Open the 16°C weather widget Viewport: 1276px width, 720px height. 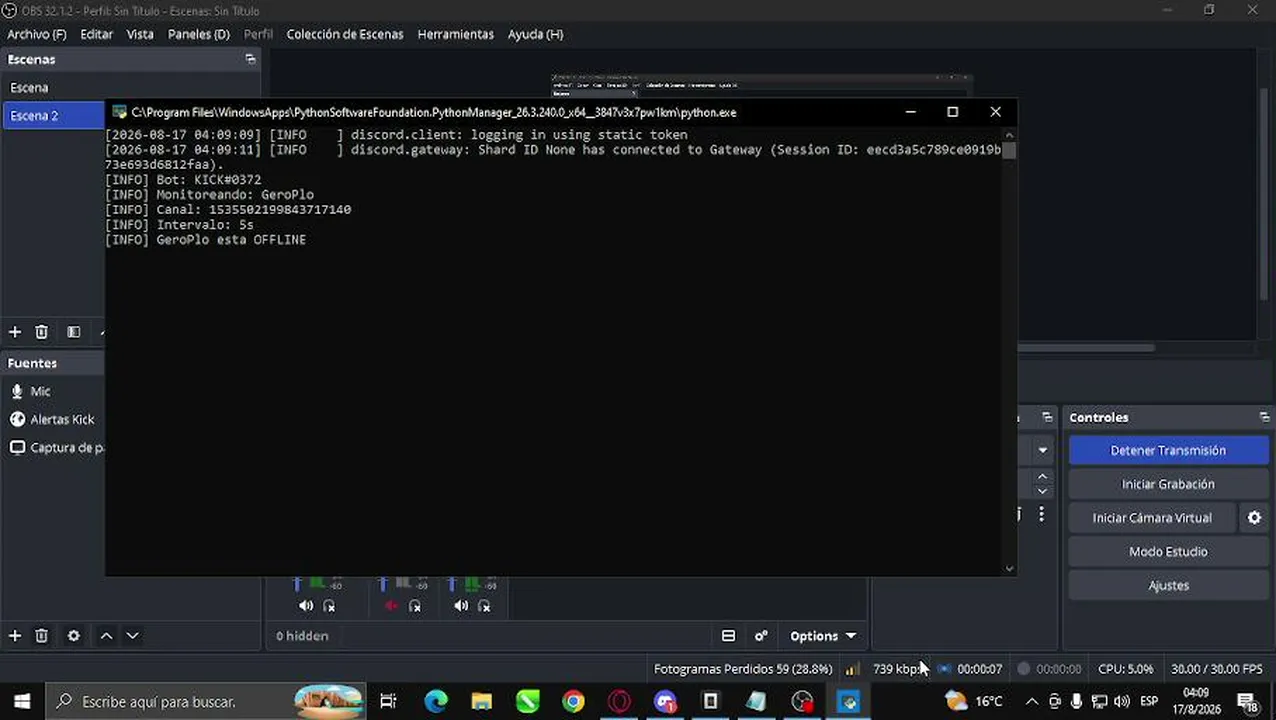point(975,701)
